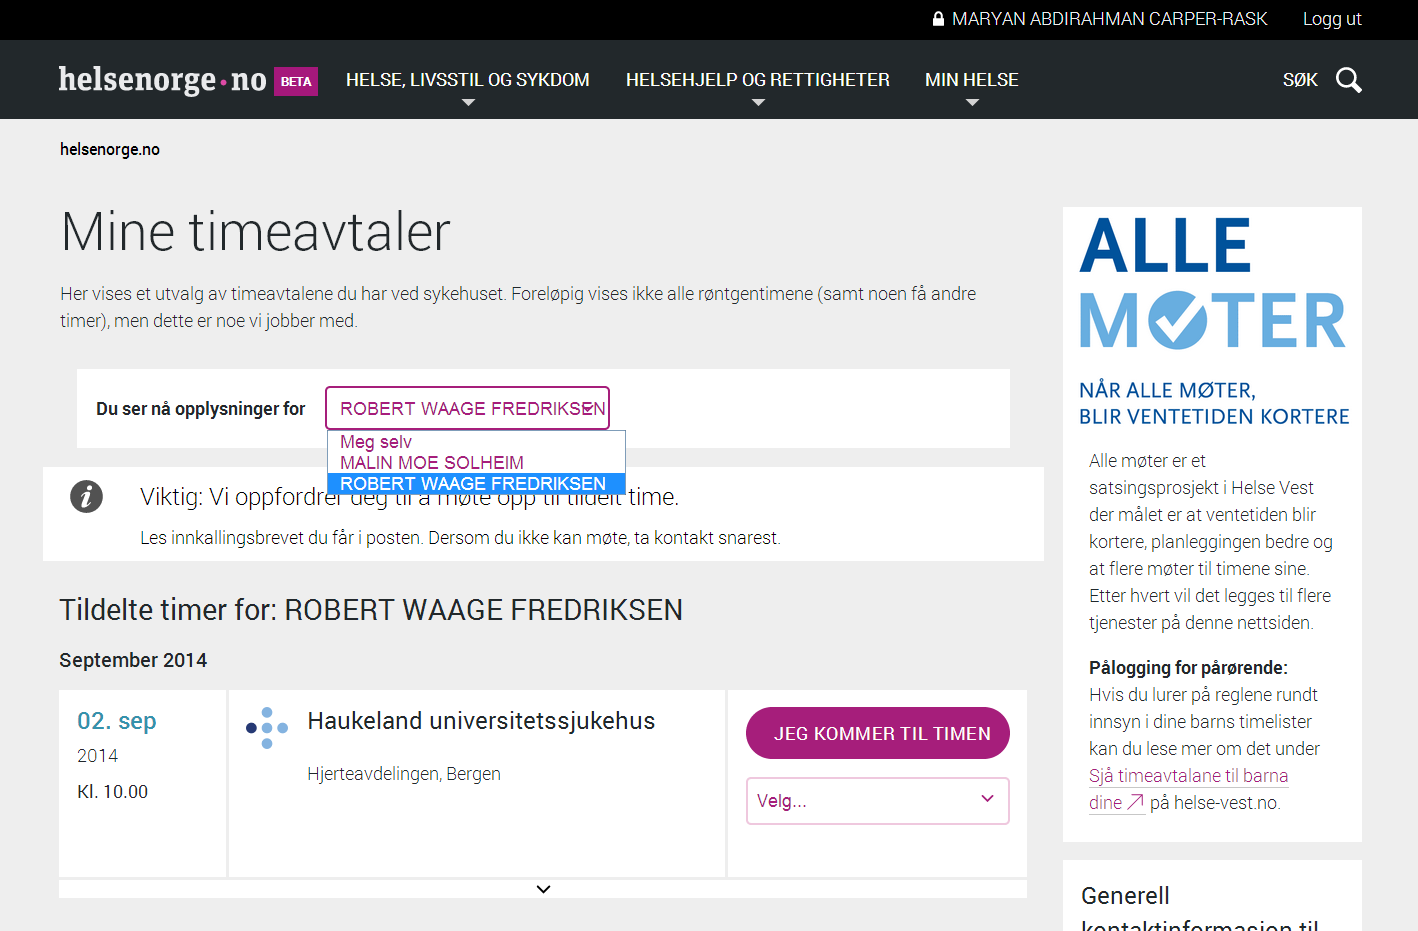Click Haukeland universitetssjukehus title
Image resolution: width=1418 pixels, height=931 pixels.
click(x=481, y=721)
